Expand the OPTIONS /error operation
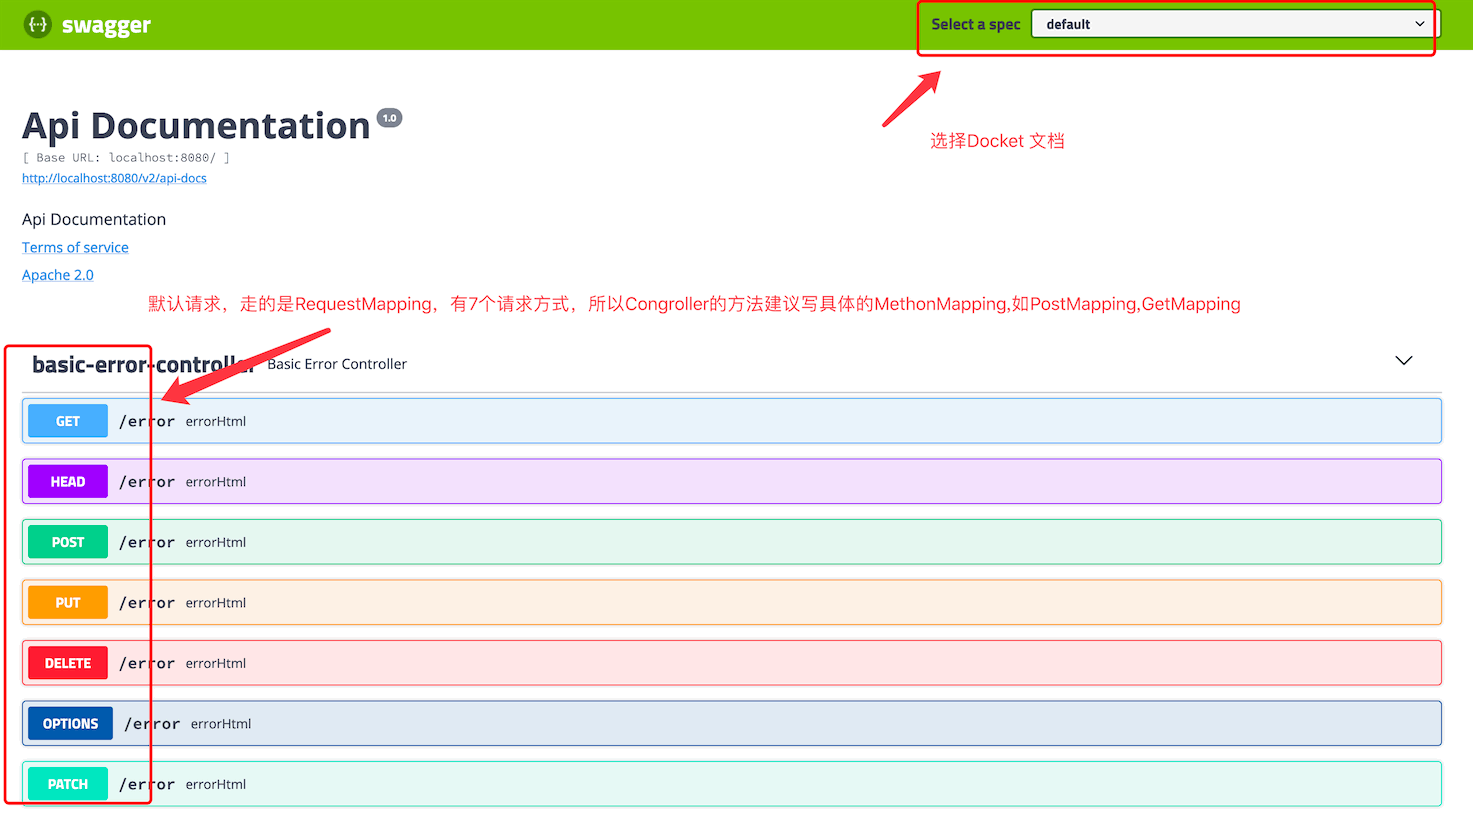Viewport: 1473px width, 813px height. click(x=70, y=724)
